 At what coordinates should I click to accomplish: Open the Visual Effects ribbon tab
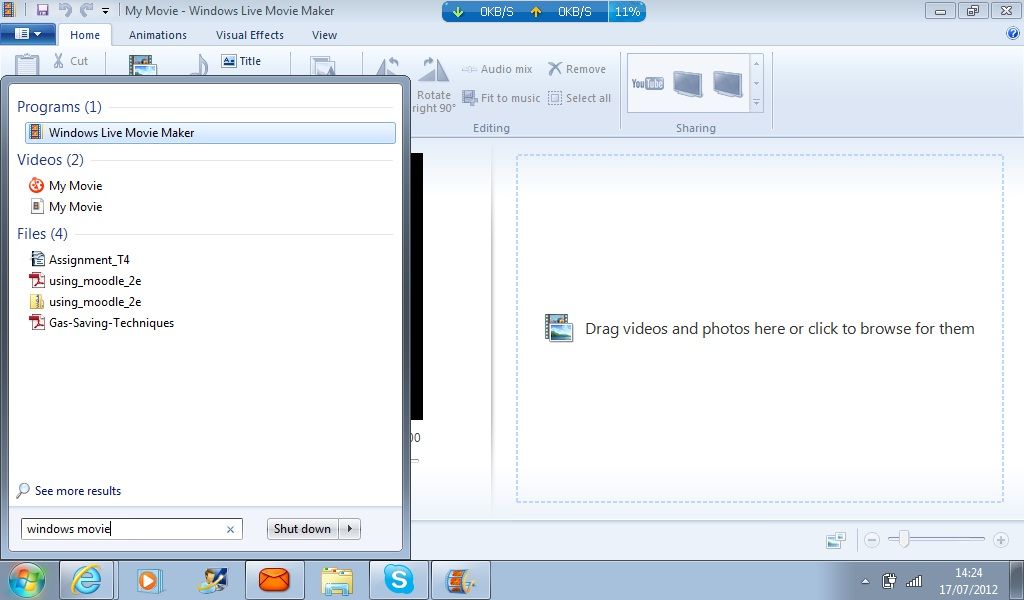[249, 35]
